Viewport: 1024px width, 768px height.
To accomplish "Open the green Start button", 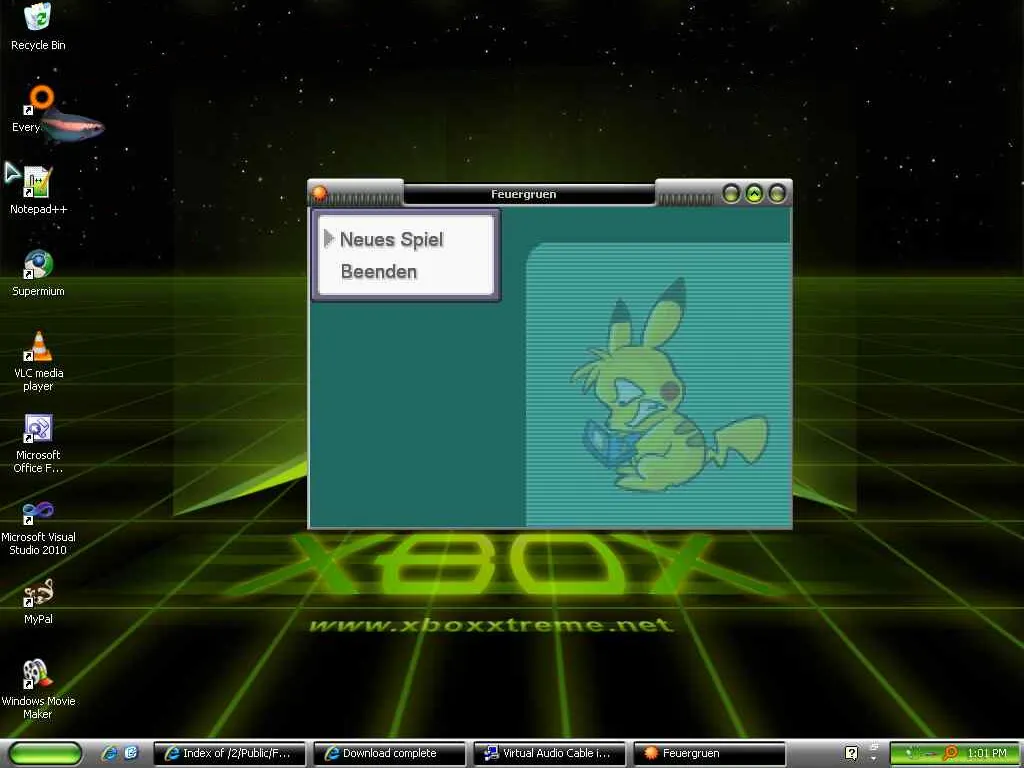I will point(46,753).
